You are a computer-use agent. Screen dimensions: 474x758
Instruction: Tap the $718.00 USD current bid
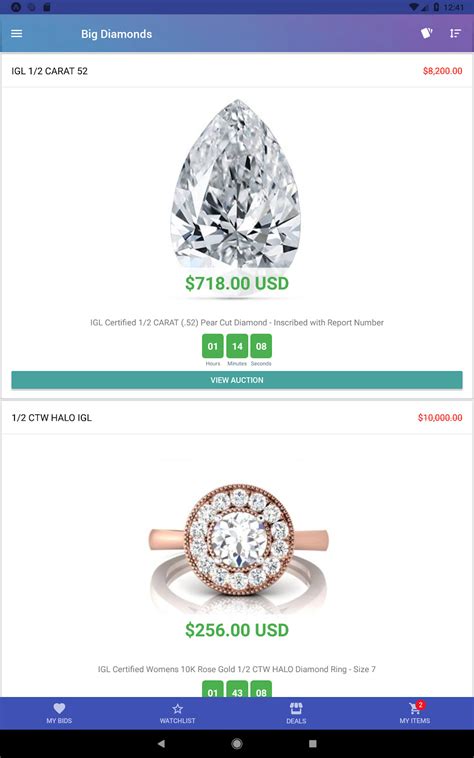click(x=237, y=283)
